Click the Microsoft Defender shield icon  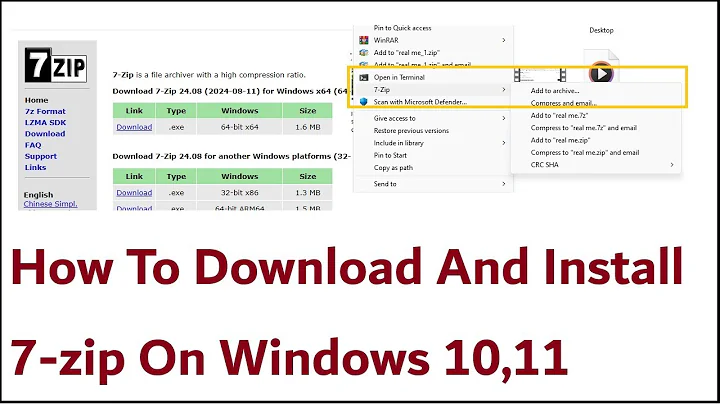pyautogui.click(x=364, y=102)
